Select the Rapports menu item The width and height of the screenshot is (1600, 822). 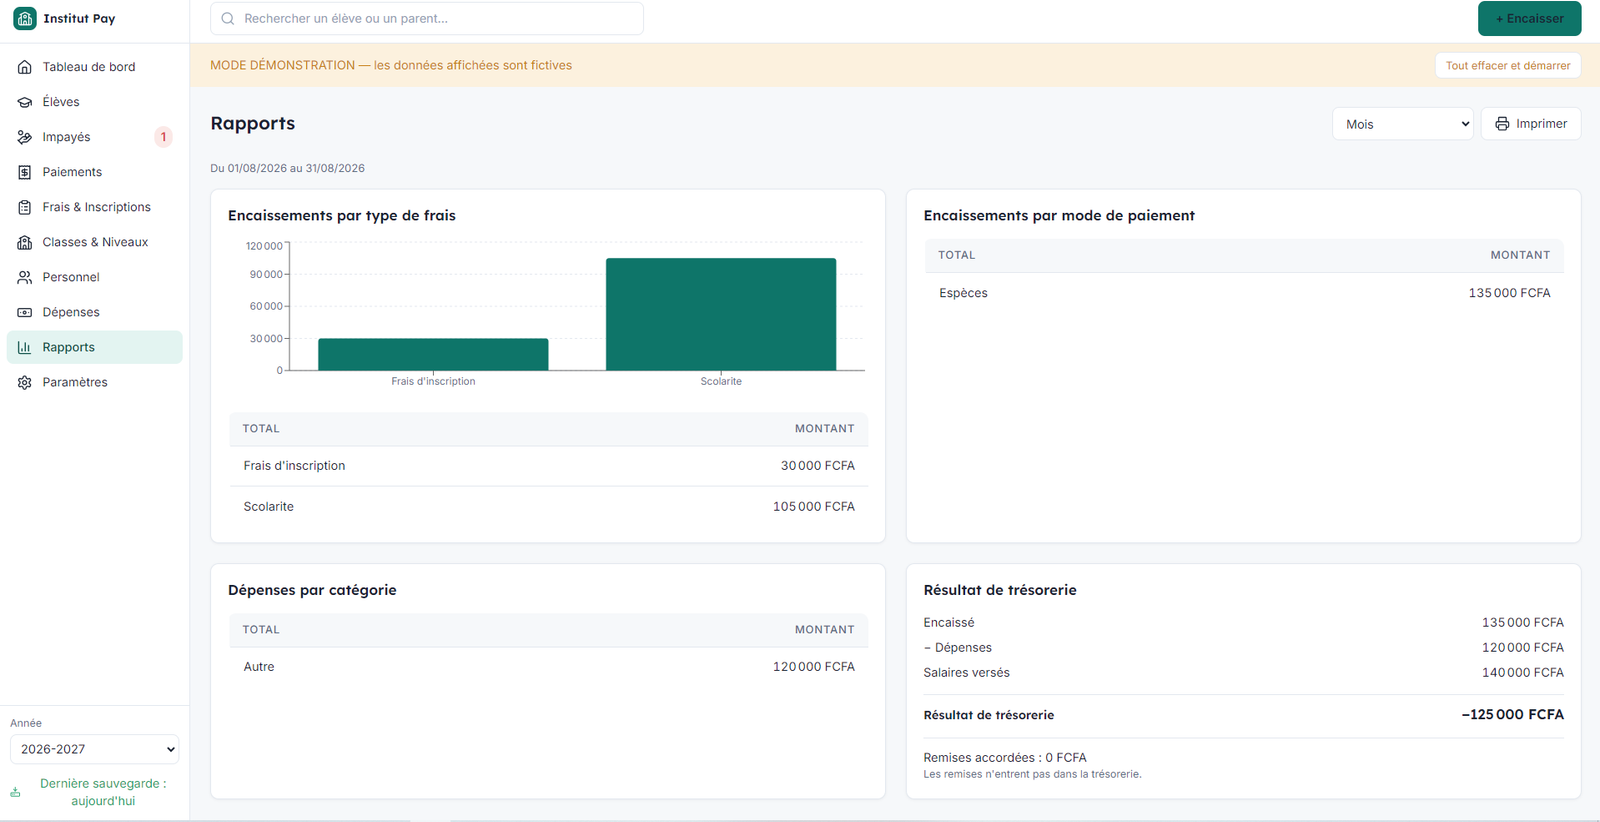pos(95,347)
